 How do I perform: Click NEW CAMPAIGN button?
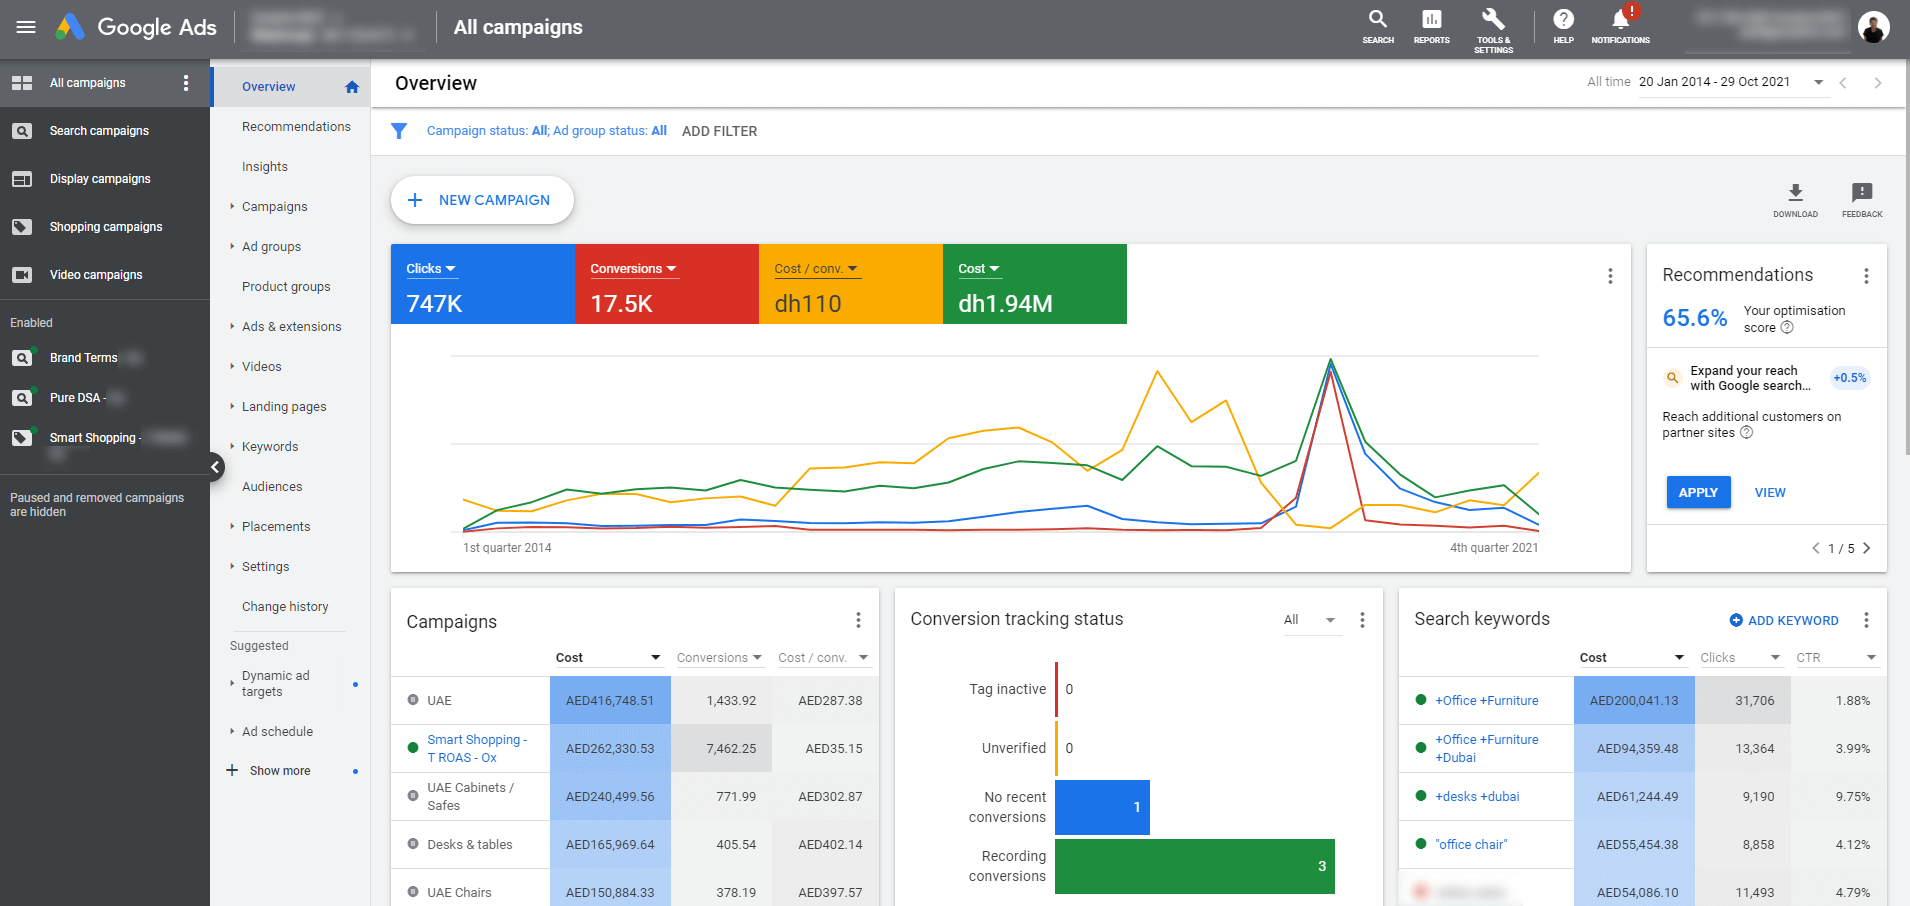482,200
